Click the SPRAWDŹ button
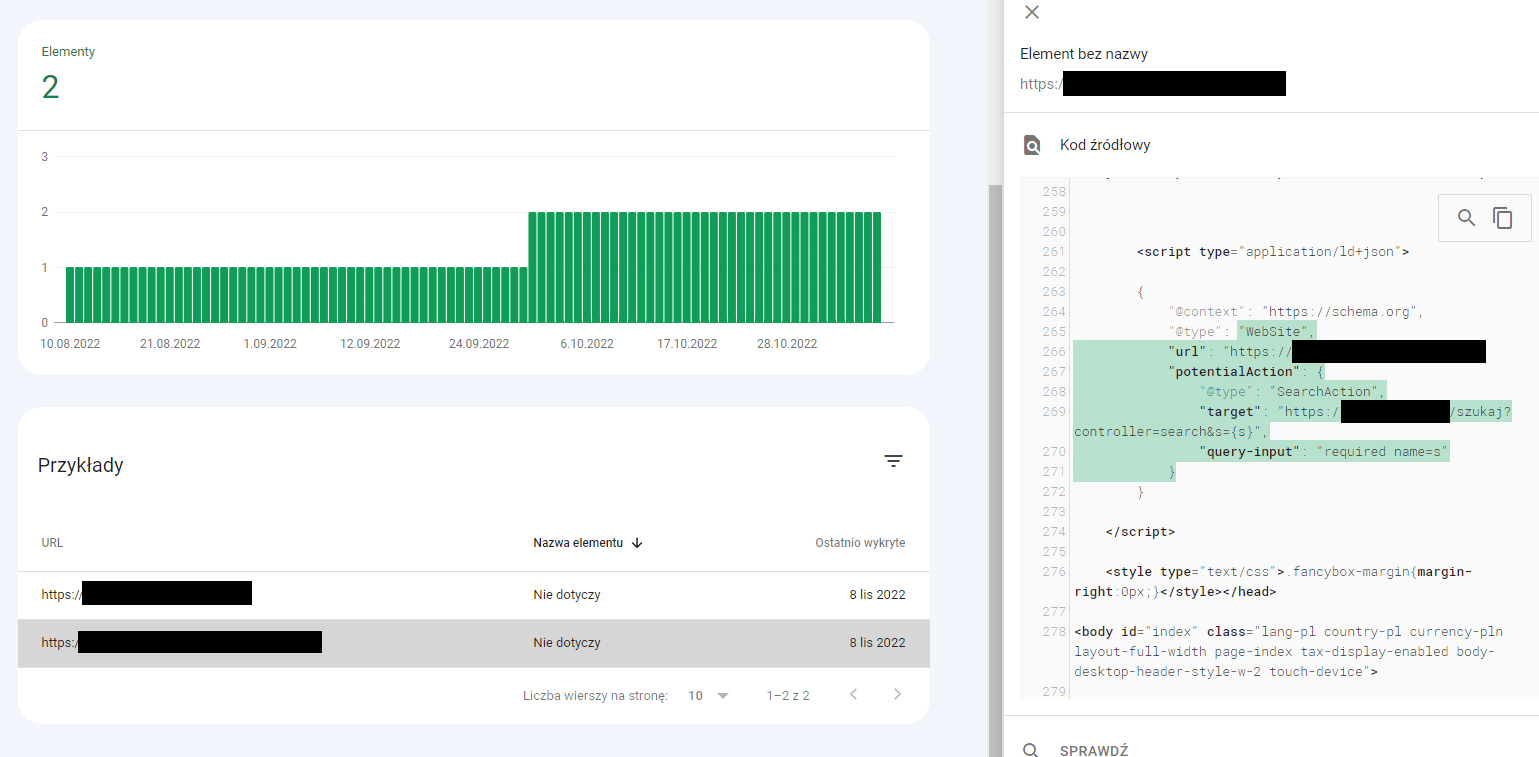Viewport: 1539px width, 757px height. point(1094,750)
